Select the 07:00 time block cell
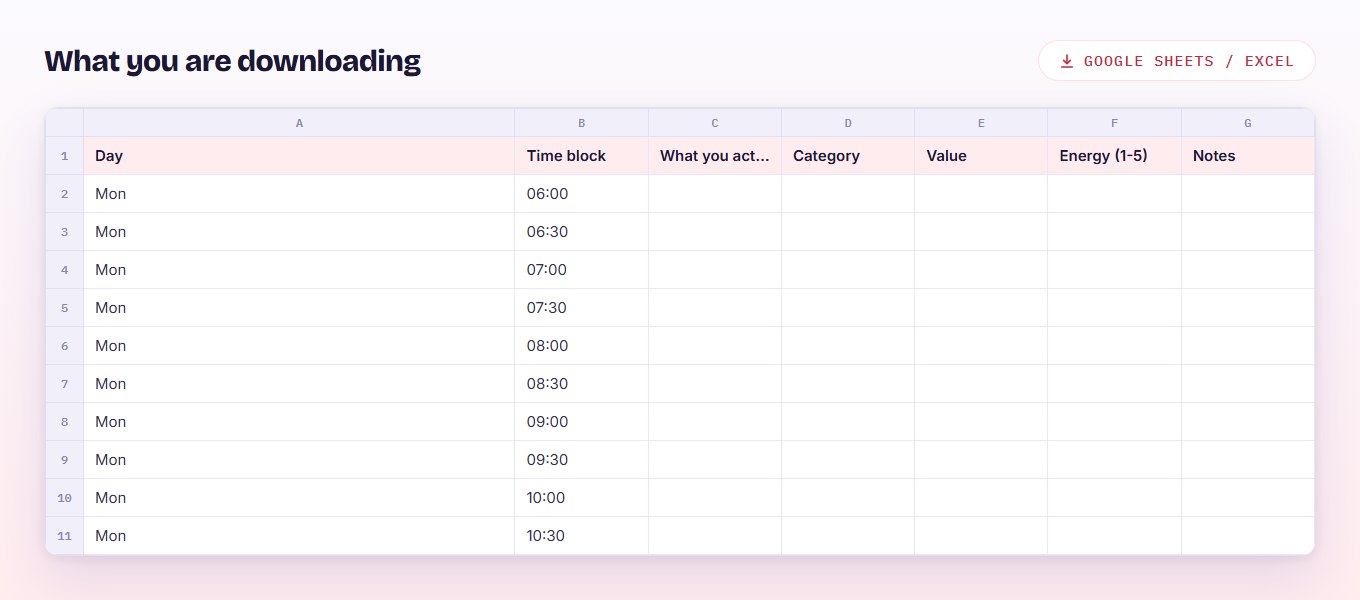The height and width of the screenshot is (600, 1360). point(582,270)
